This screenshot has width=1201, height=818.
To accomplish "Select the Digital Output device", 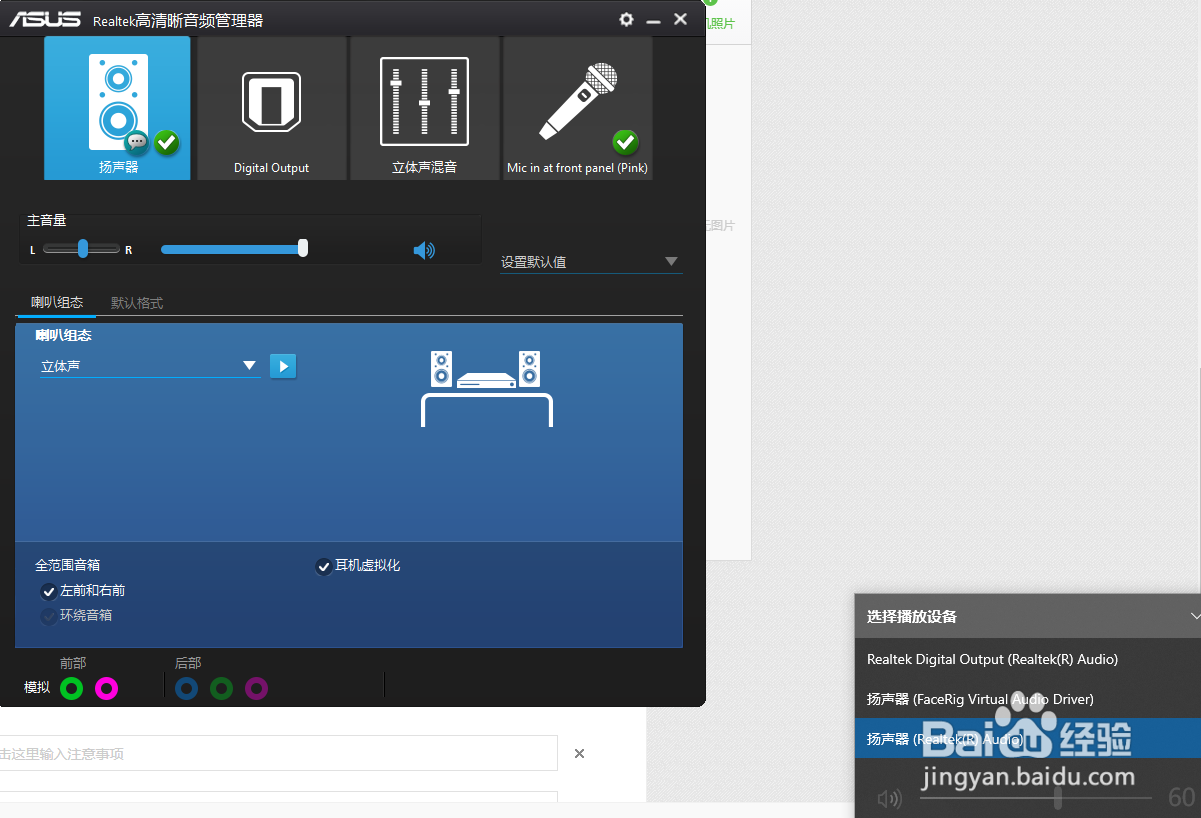I will click(x=272, y=108).
